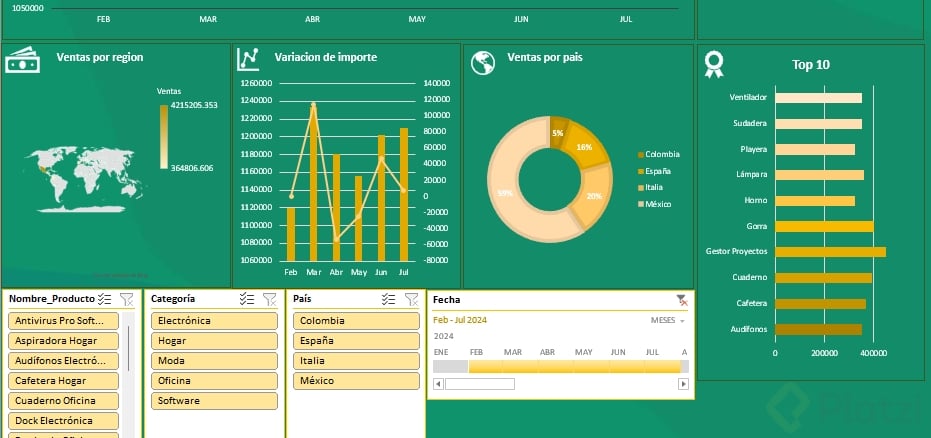
Task: Select Dock Electrónica product
Action: coord(64,421)
